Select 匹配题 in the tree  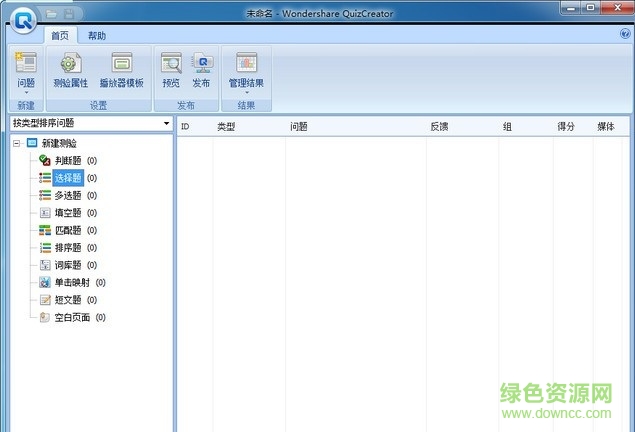[68, 230]
